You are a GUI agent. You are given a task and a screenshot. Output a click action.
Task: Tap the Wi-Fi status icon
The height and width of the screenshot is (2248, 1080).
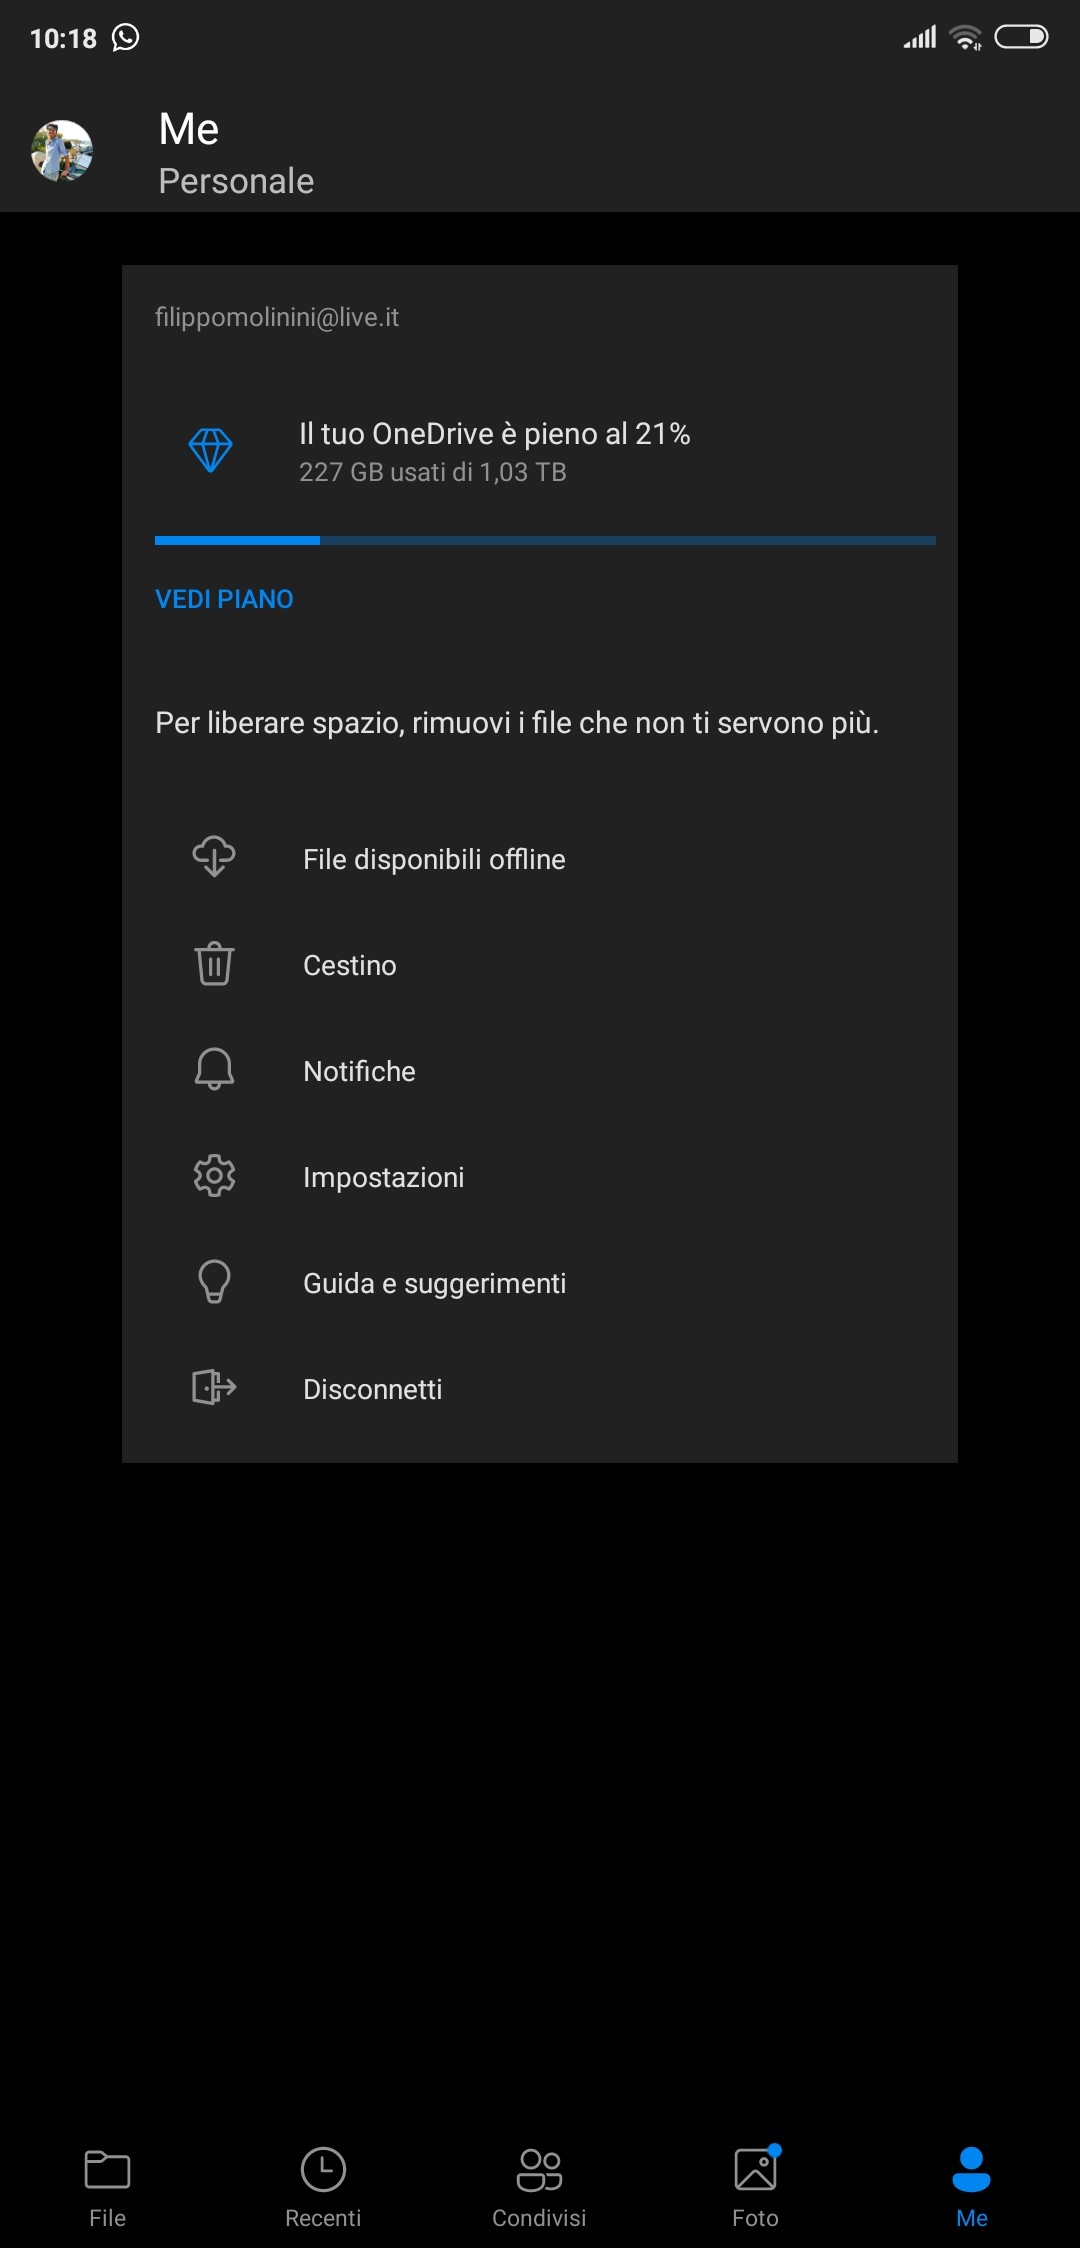coord(966,38)
